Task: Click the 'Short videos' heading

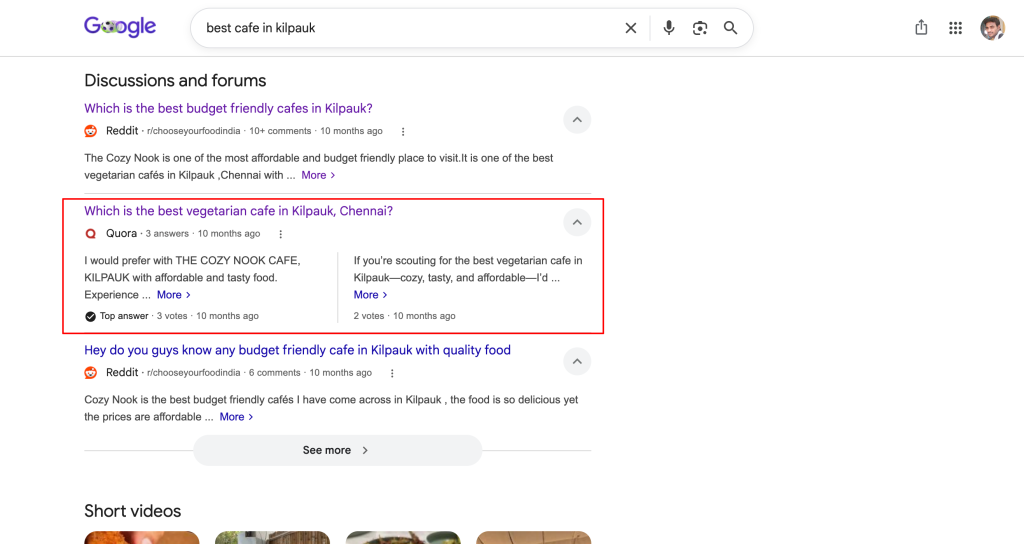Action: pos(133,511)
